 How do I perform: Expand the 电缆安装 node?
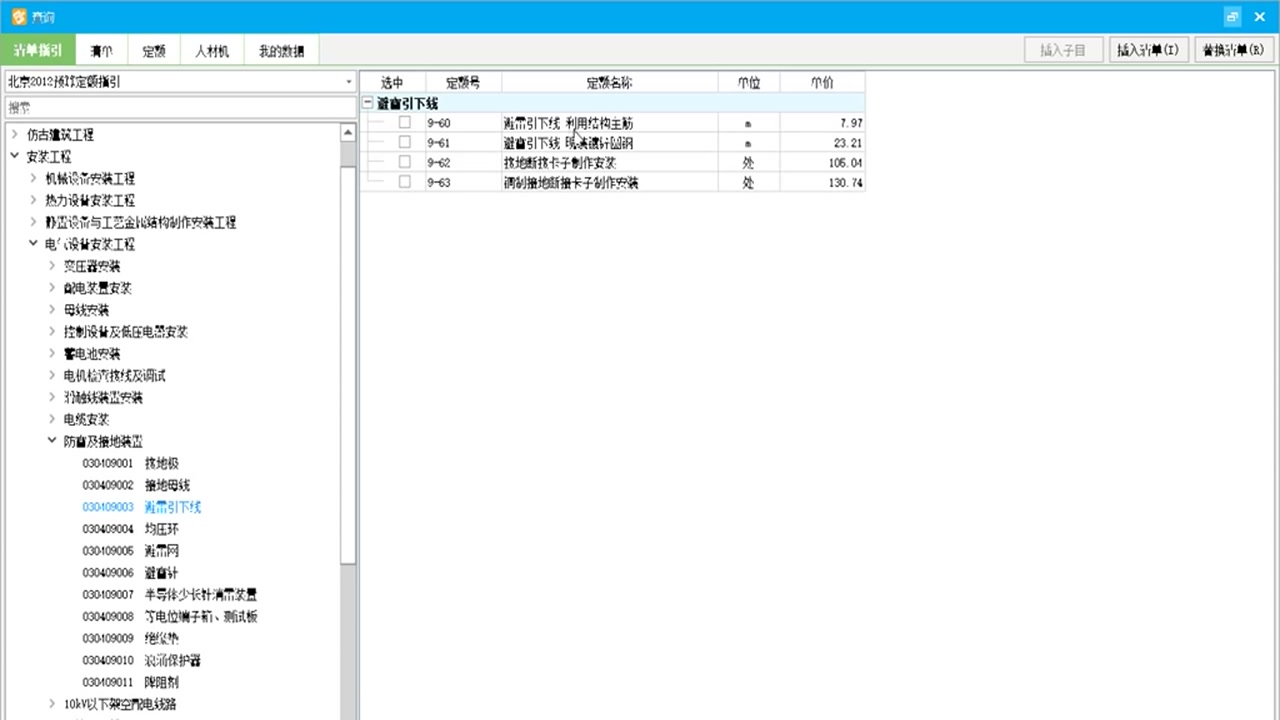[52, 419]
